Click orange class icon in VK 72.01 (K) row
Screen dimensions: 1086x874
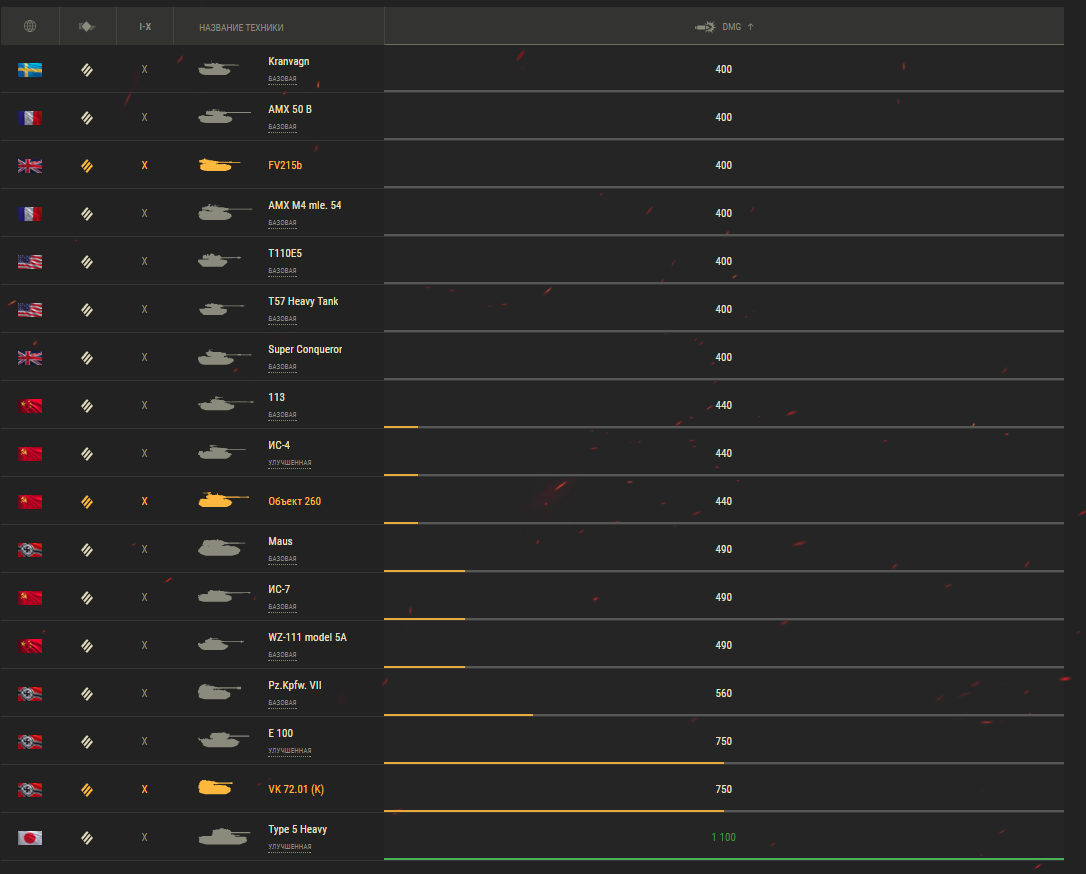coord(87,790)
